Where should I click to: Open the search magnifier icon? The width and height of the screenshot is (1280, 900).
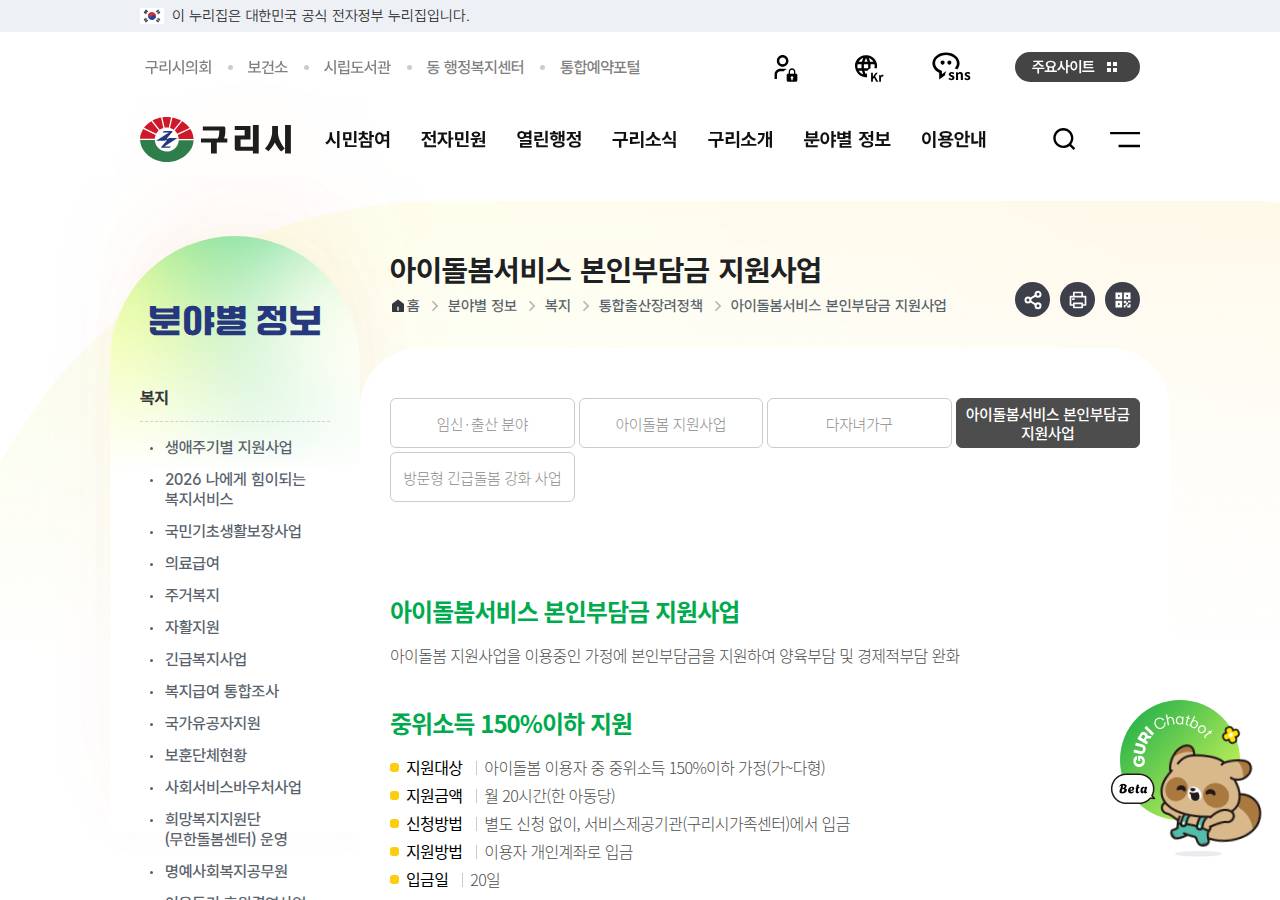click(1064, 139)
